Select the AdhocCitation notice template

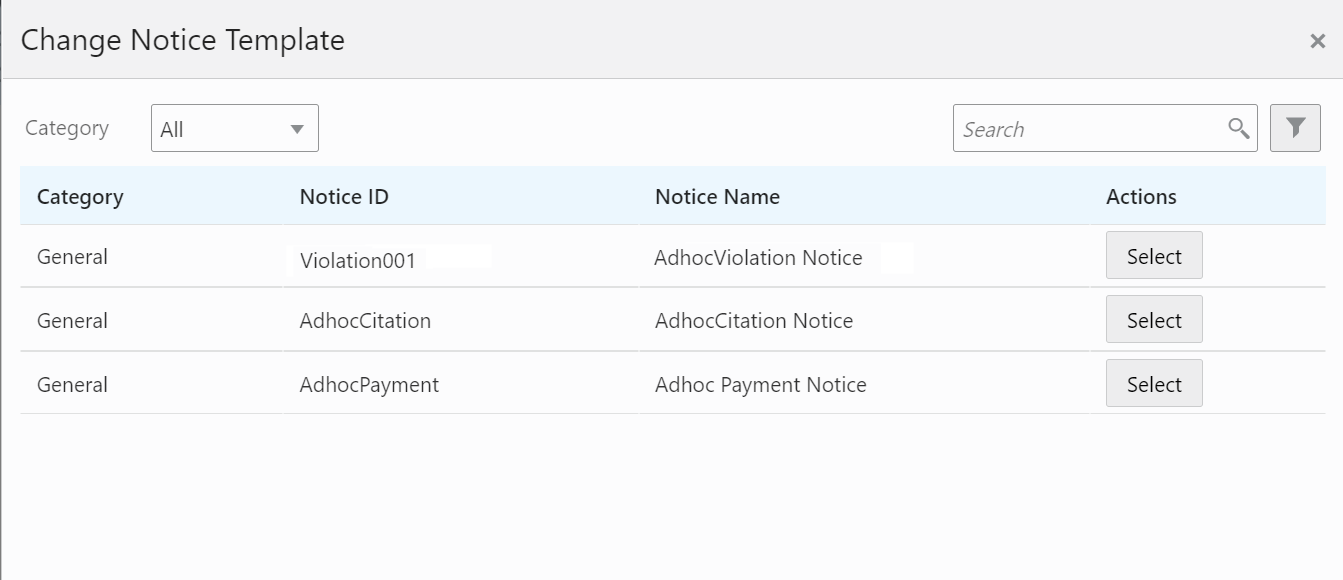pos(1154,320)
